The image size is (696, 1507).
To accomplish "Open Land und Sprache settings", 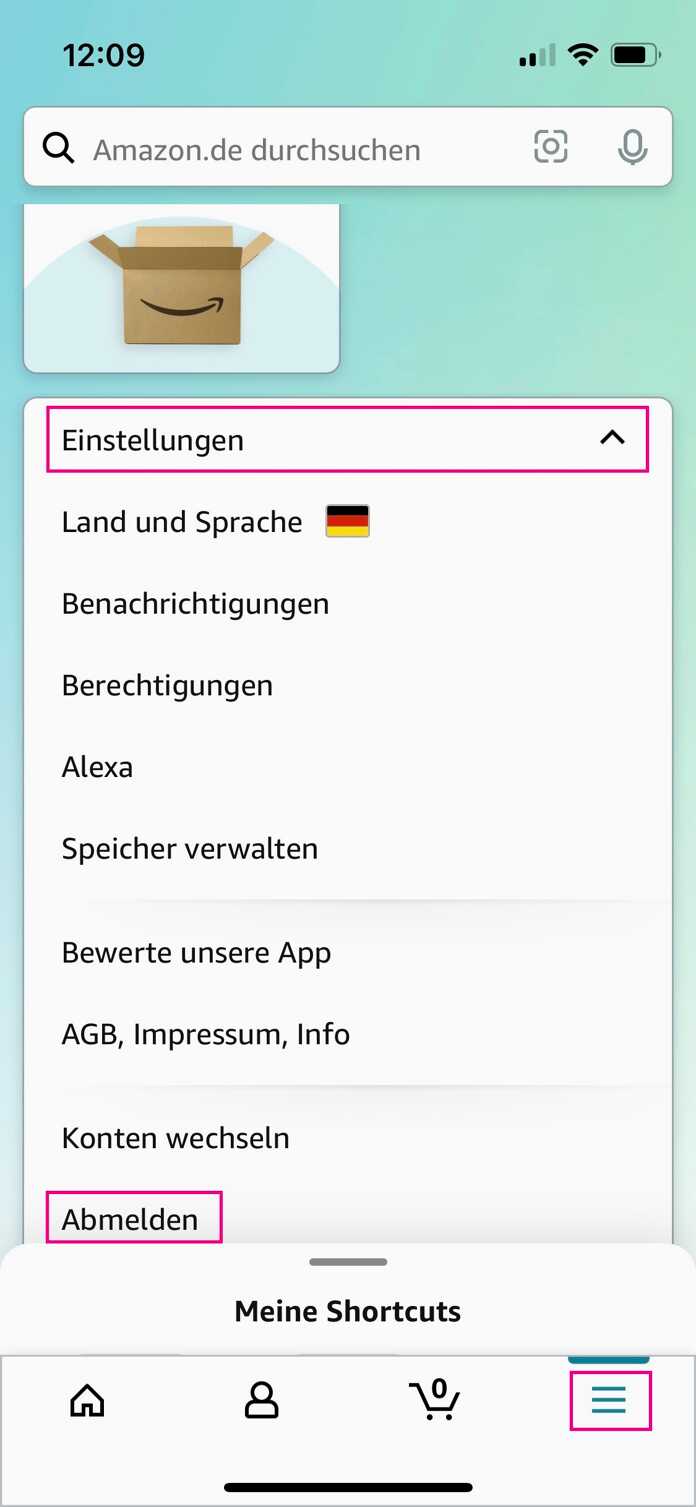I will tap(182, 522).
